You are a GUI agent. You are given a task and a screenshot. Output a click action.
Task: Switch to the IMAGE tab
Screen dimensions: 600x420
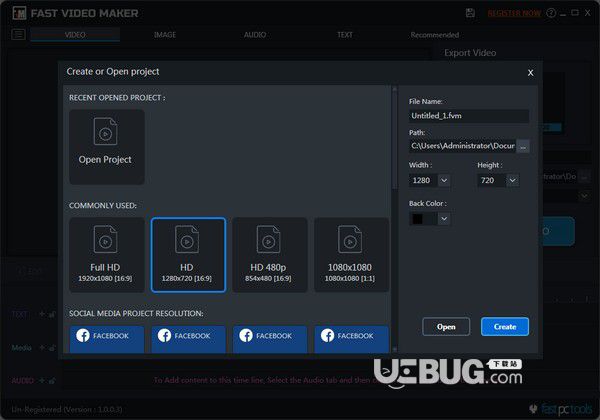[165, 35]
